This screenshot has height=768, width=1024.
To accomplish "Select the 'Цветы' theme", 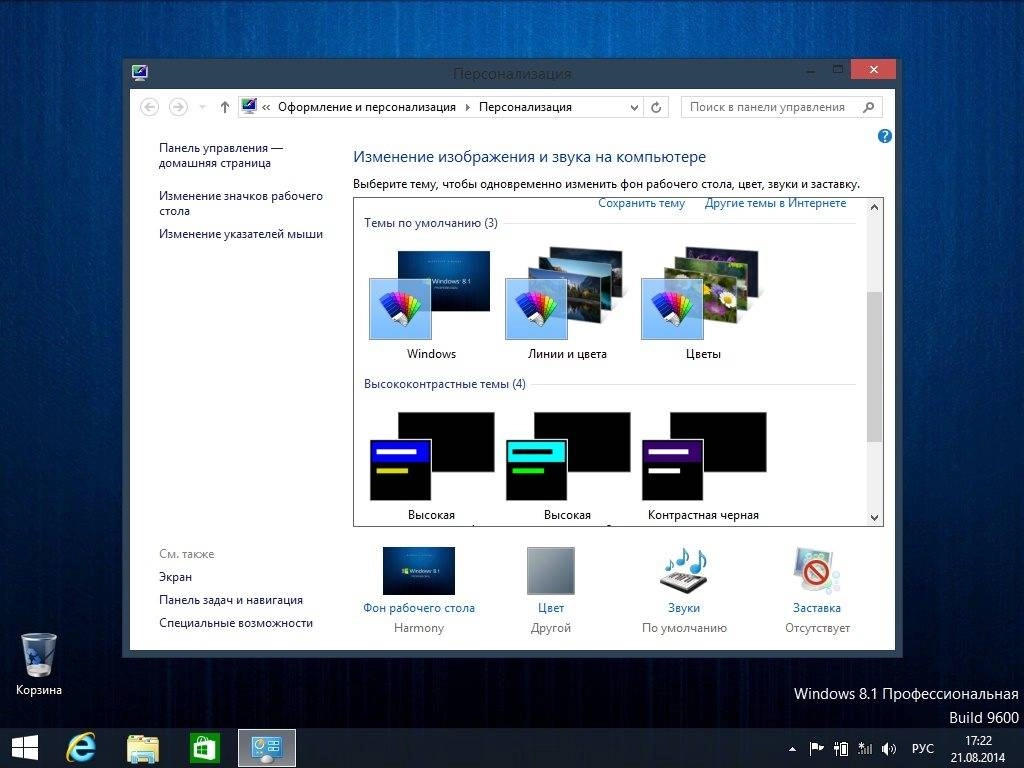I will pyautogui.click(x=702, y=304).
